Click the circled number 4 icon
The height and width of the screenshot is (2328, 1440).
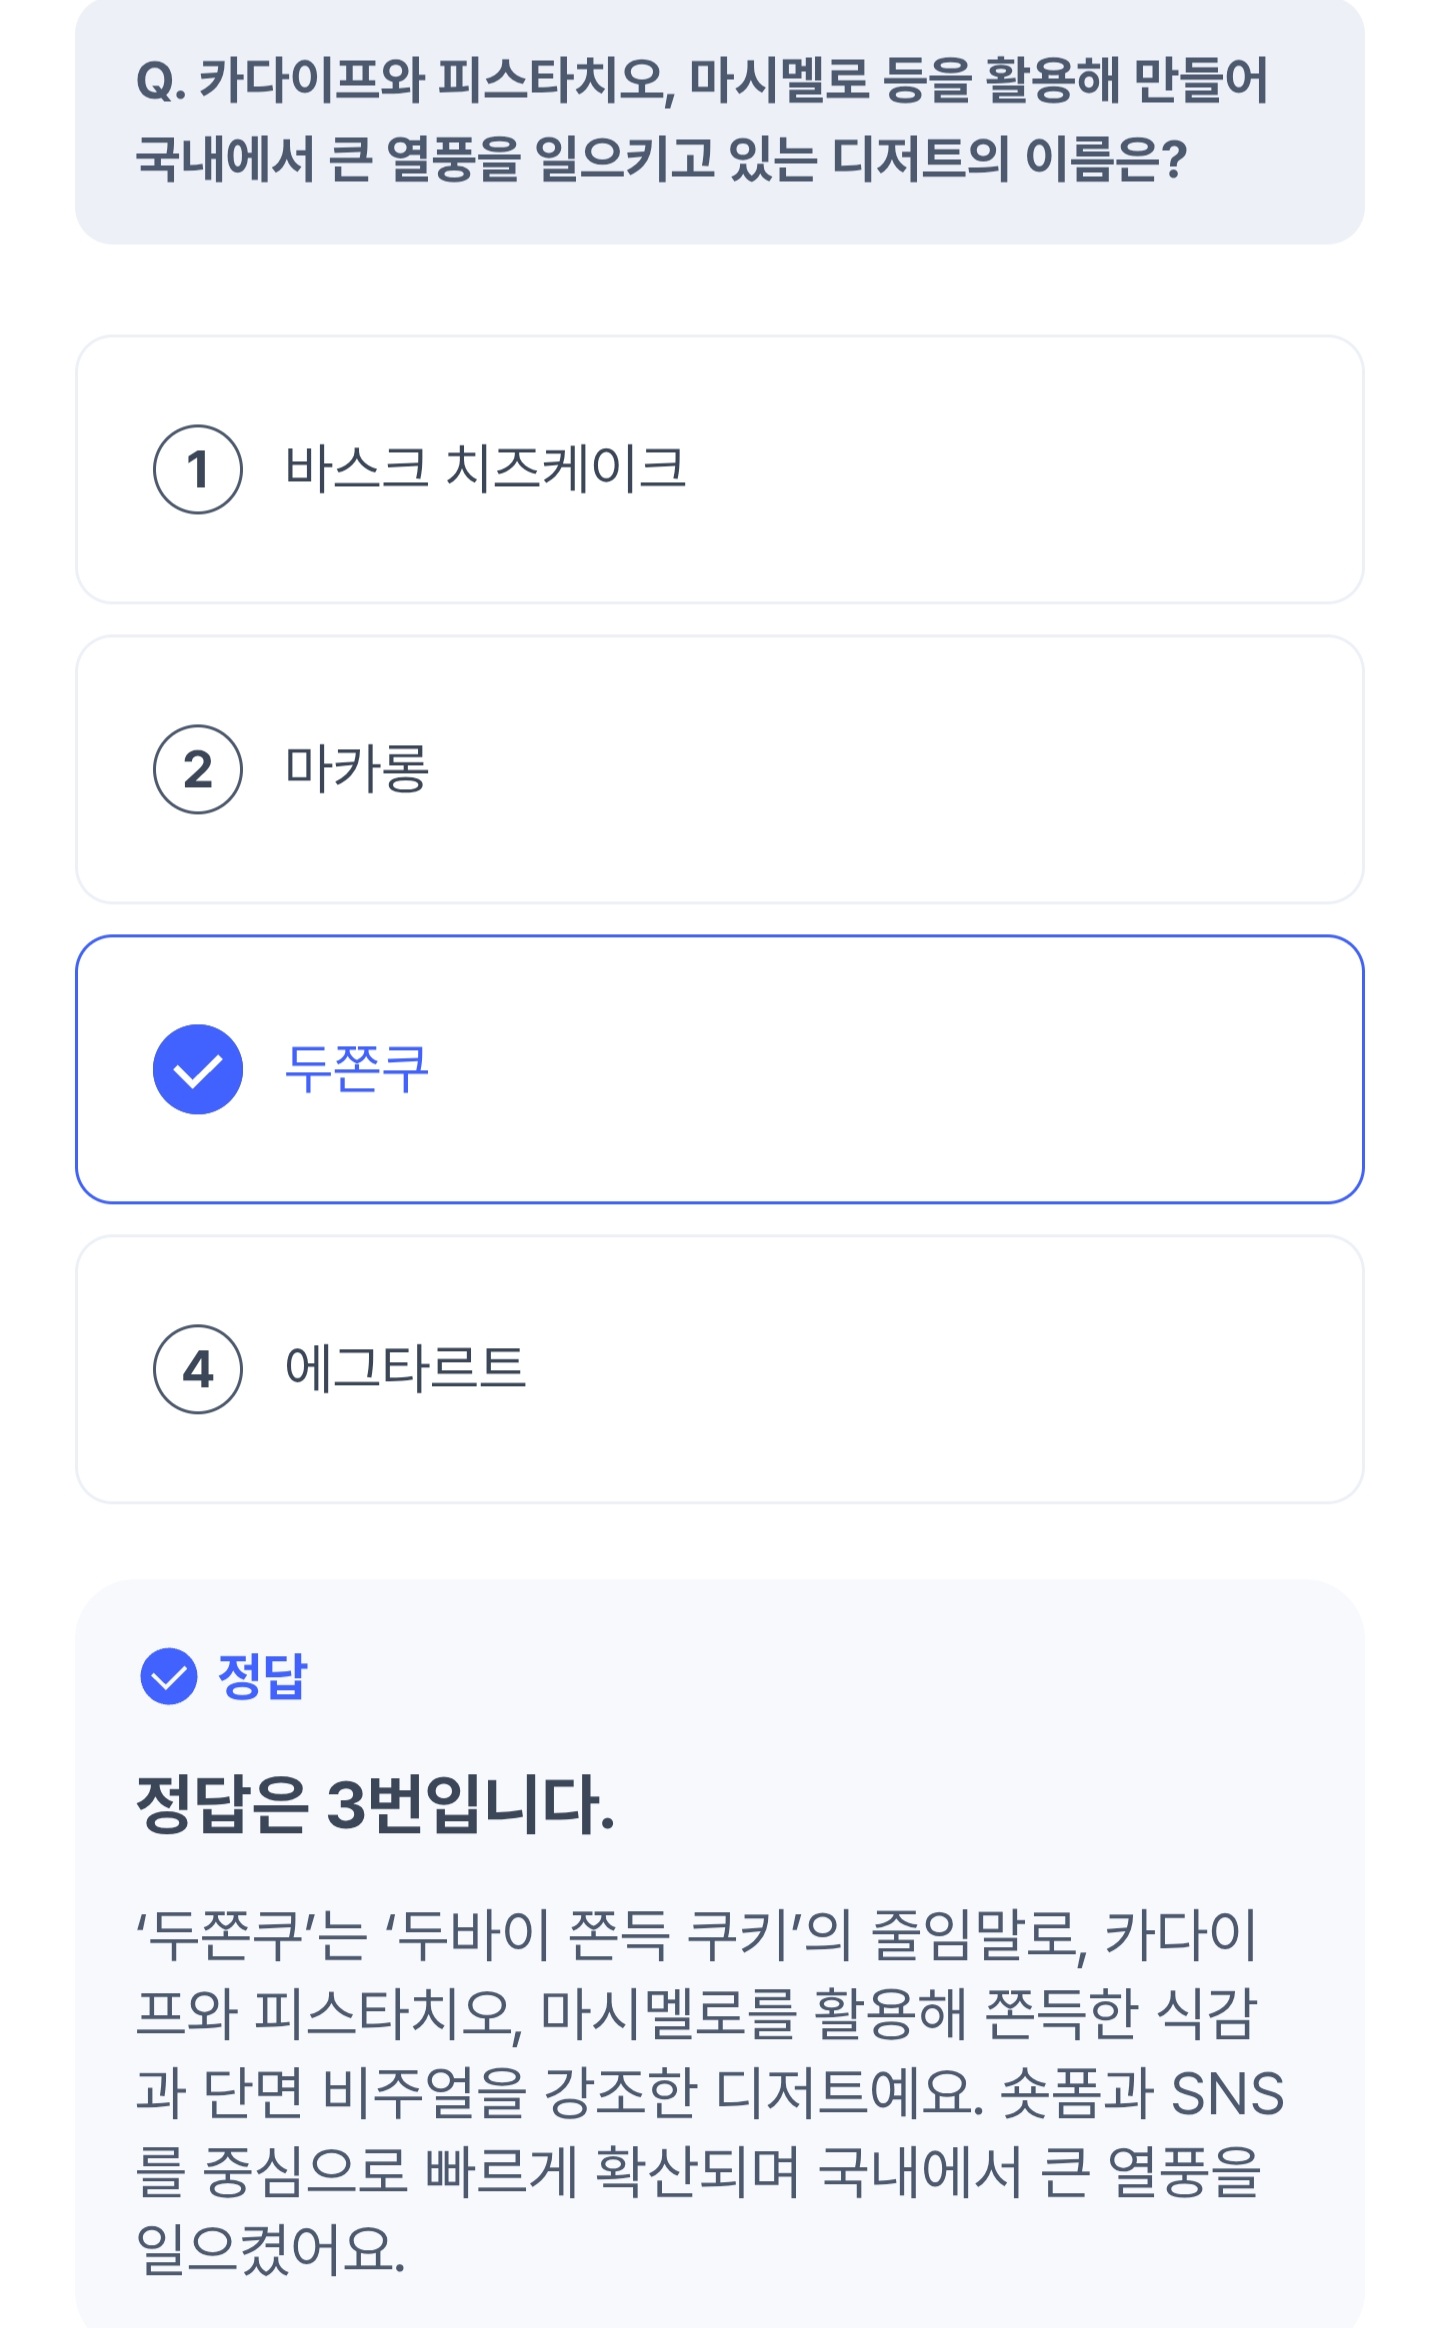[x=198, y=1369]
